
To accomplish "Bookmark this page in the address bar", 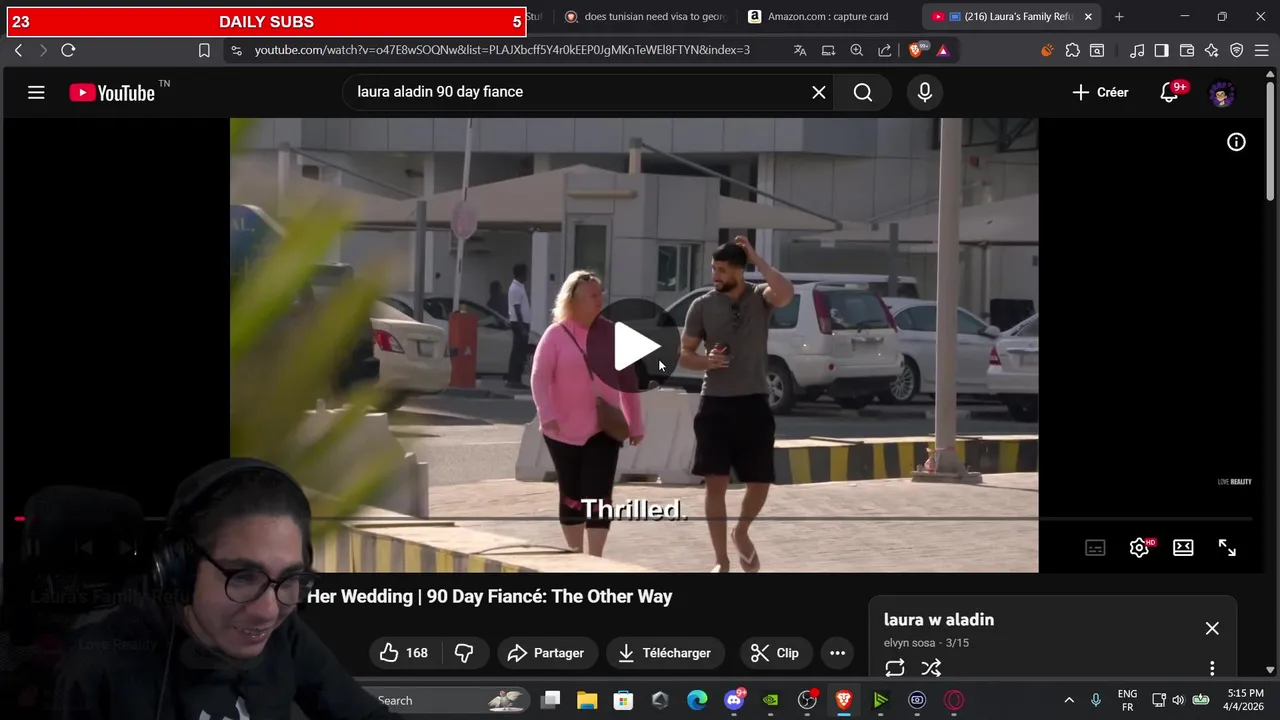I will [x=204, y=50].
